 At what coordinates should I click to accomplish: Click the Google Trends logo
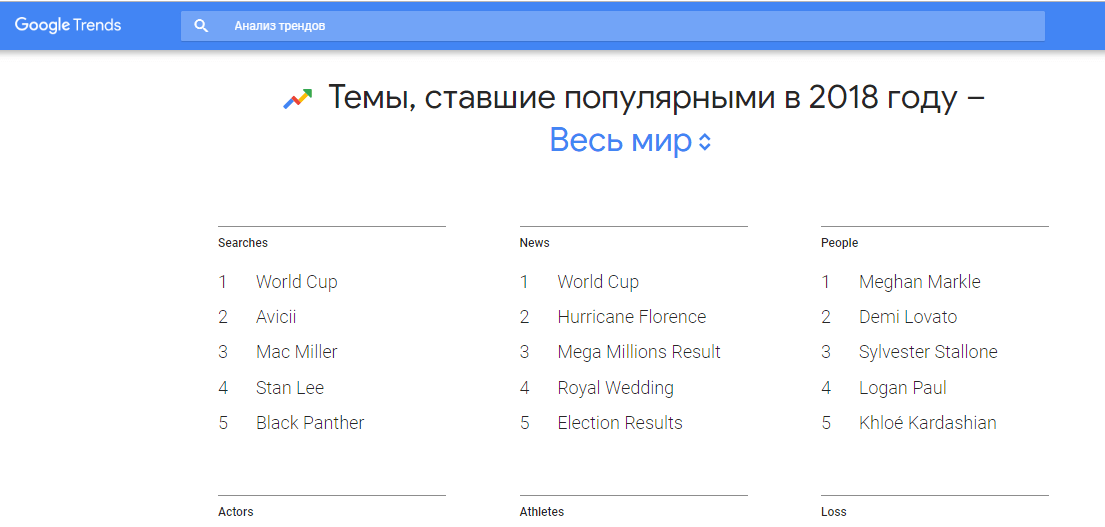tap(68, 25)
